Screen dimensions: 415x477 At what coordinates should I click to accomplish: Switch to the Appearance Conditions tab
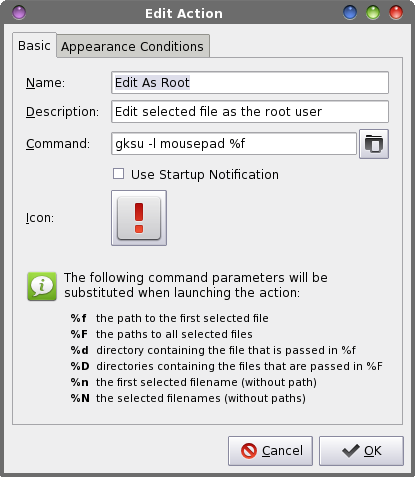pos(133,46)
